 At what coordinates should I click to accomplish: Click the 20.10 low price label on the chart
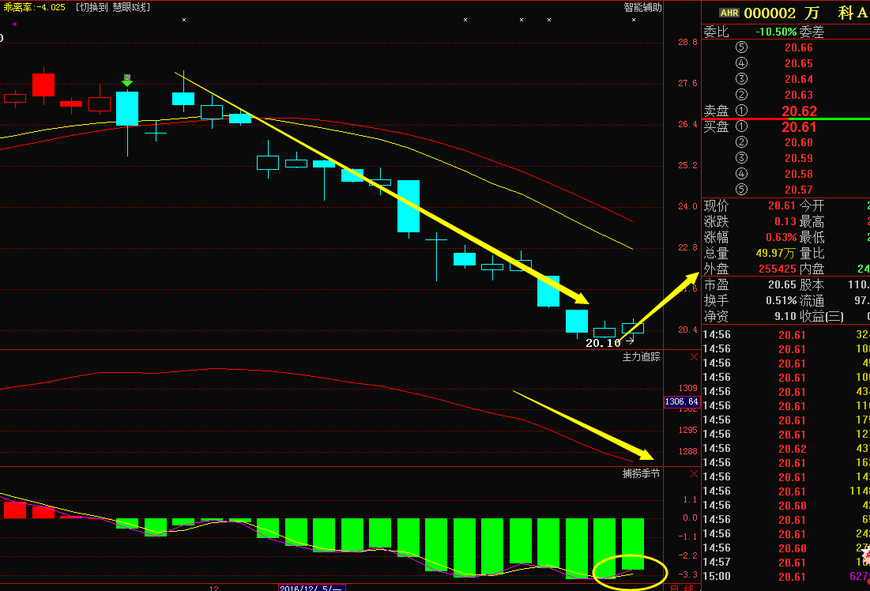pos(603,343)
